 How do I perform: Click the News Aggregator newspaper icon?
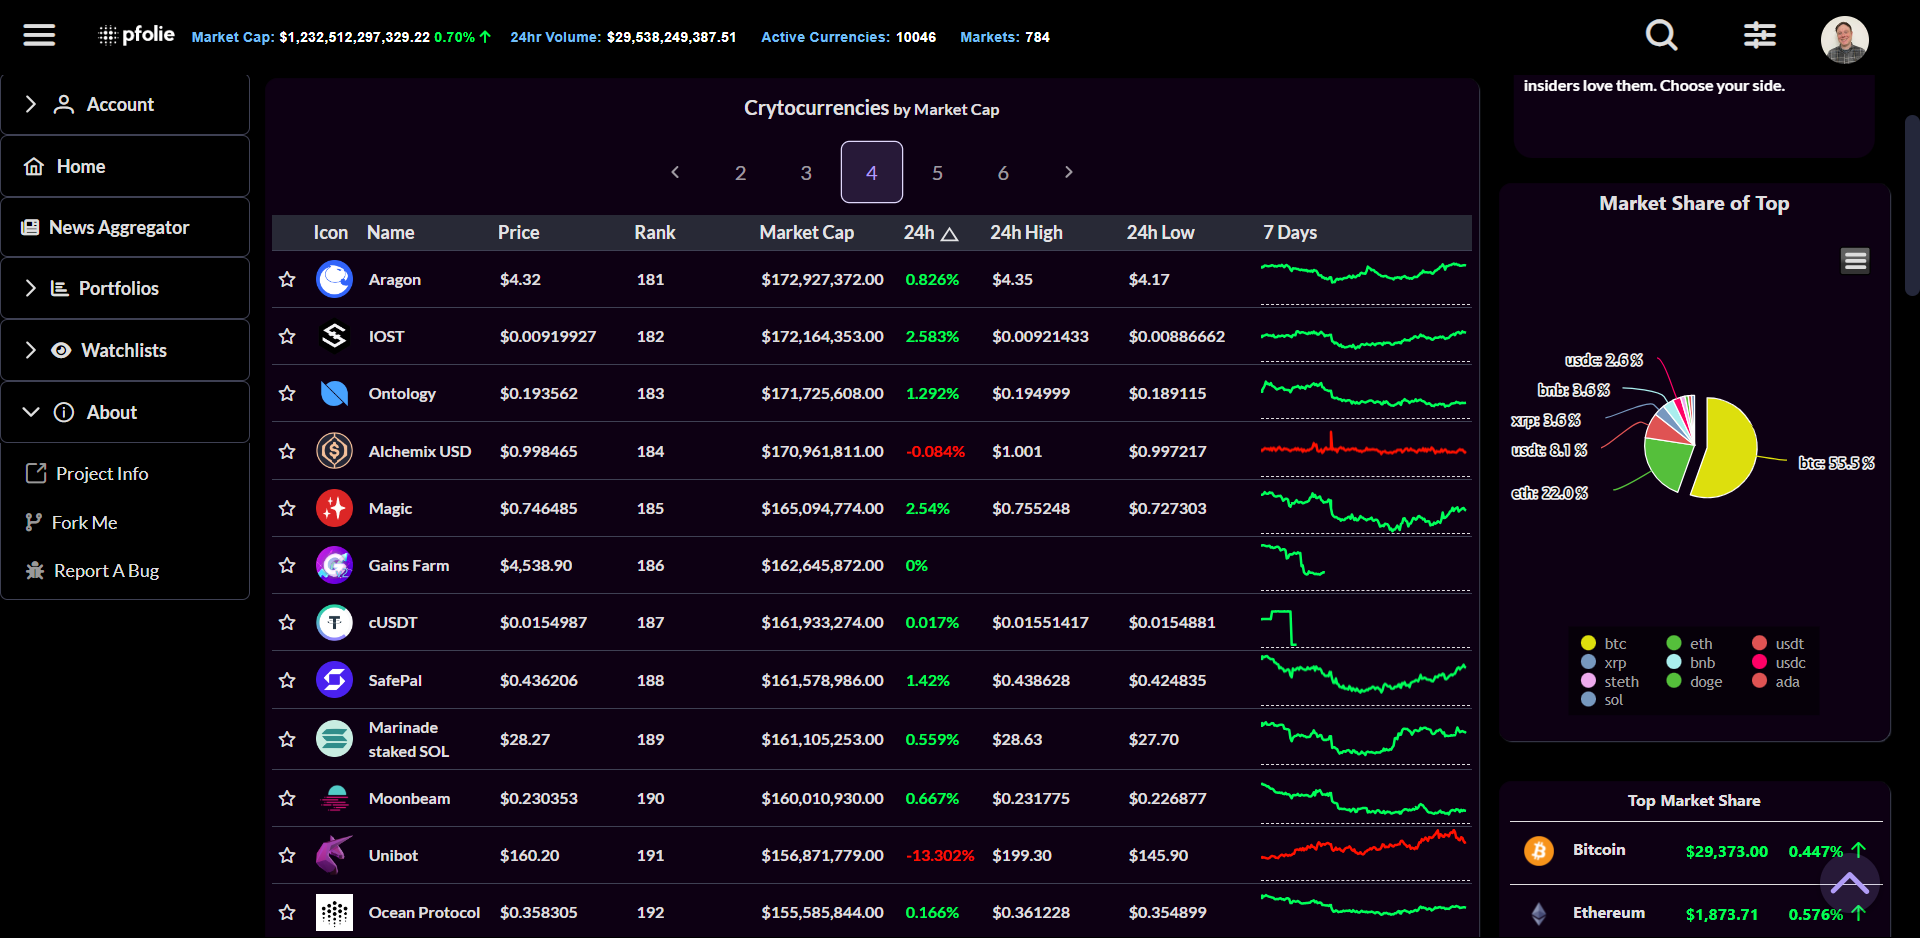point(30,227)
